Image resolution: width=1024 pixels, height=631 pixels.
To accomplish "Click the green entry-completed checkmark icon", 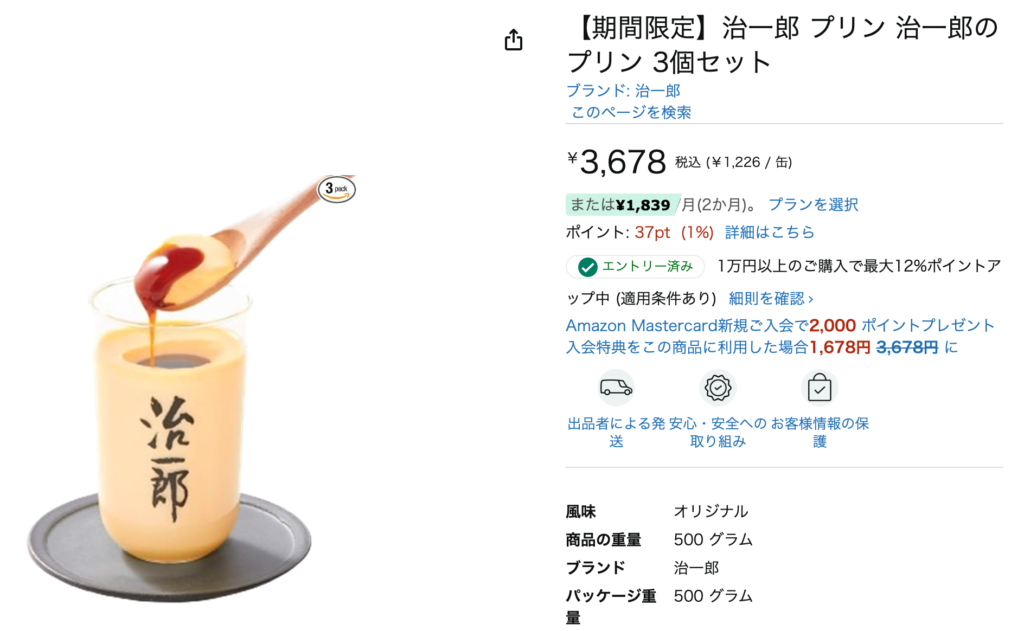I will click(587, 267).
